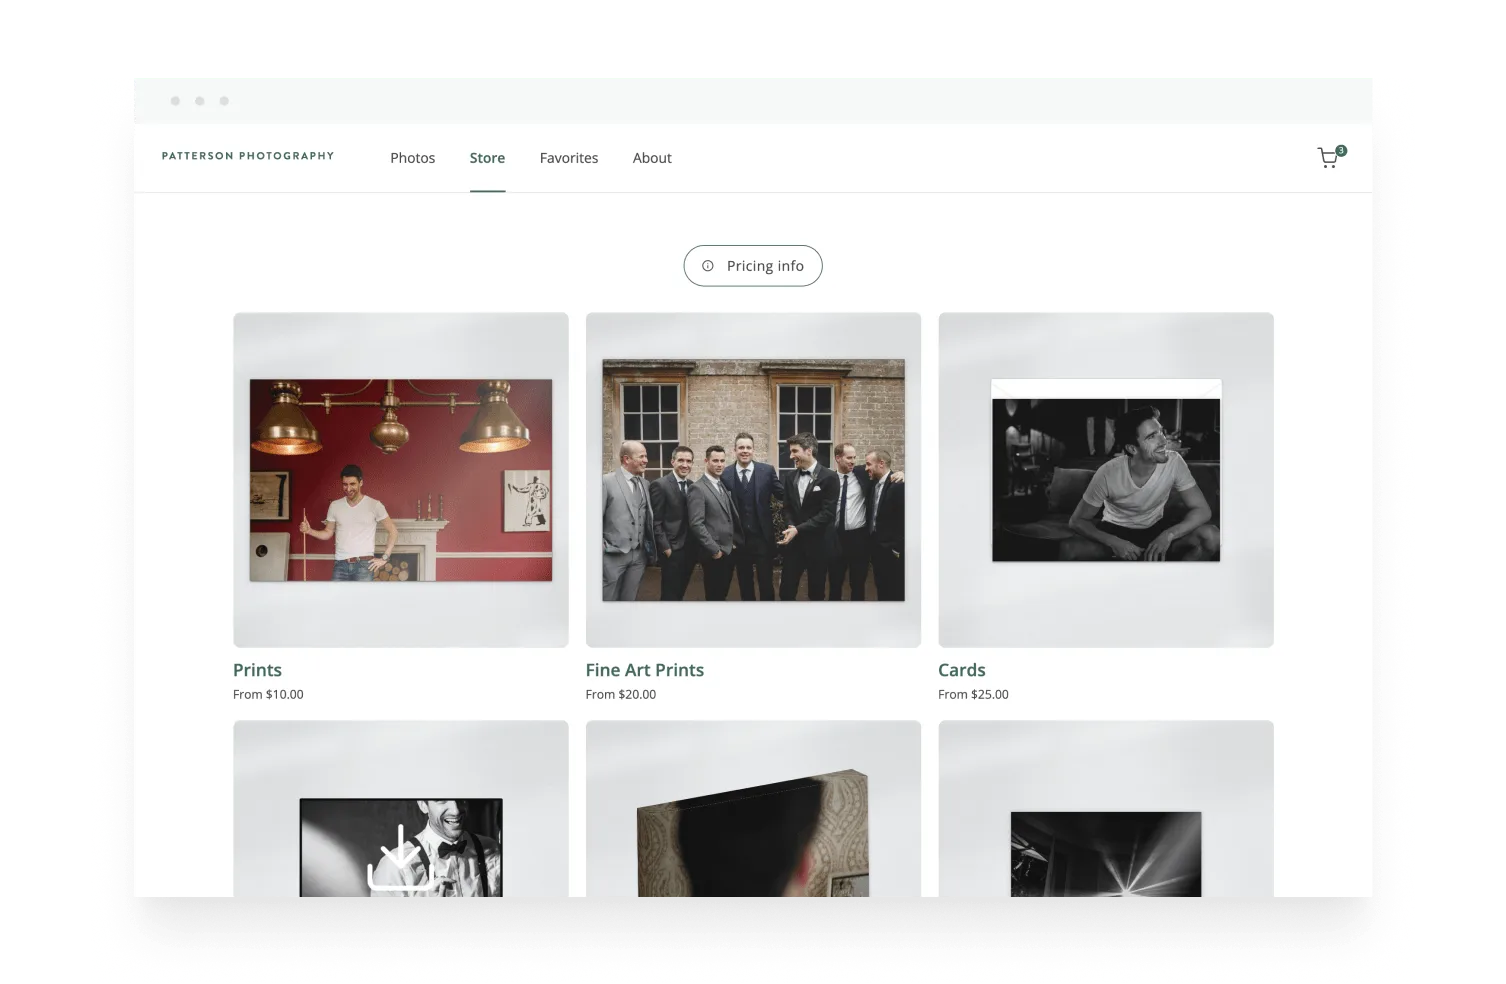Click the middle window control dot

click(x=200, y=100)
